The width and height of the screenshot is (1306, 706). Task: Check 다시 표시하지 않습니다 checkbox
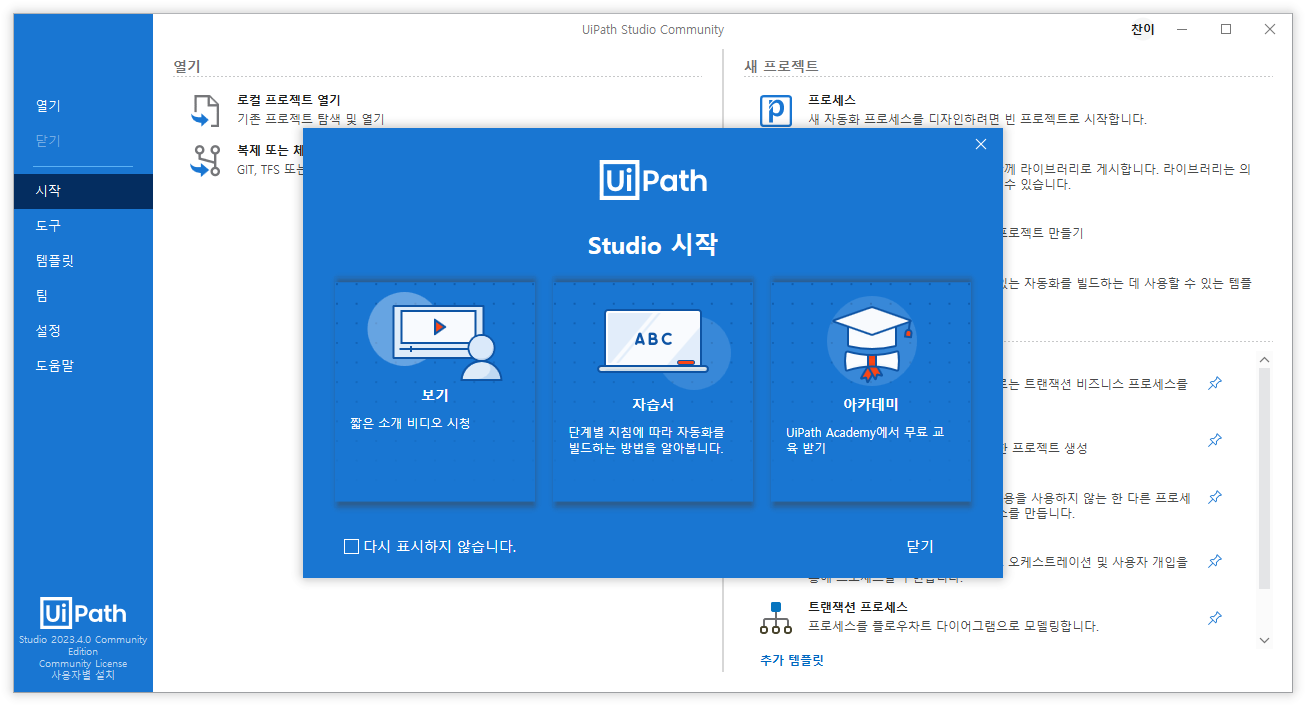[x=351, y=546]
